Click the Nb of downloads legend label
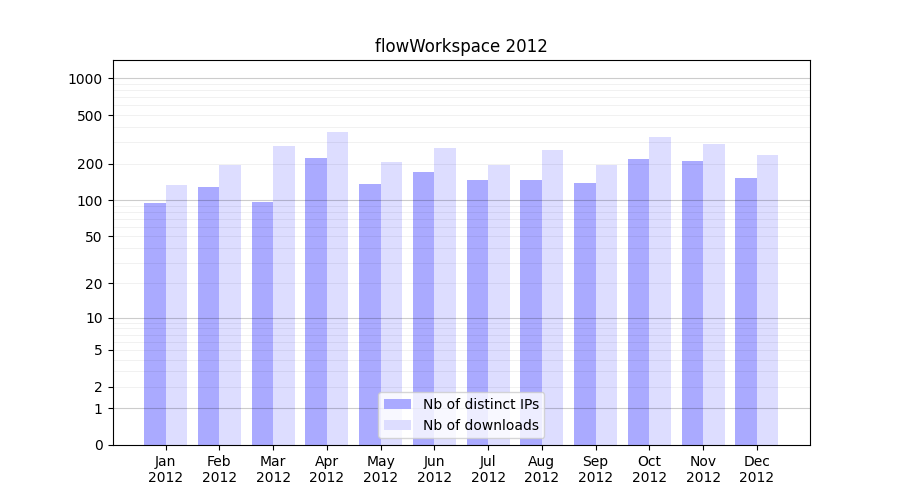This screenshot has height=500, width=900. [480, 425]
